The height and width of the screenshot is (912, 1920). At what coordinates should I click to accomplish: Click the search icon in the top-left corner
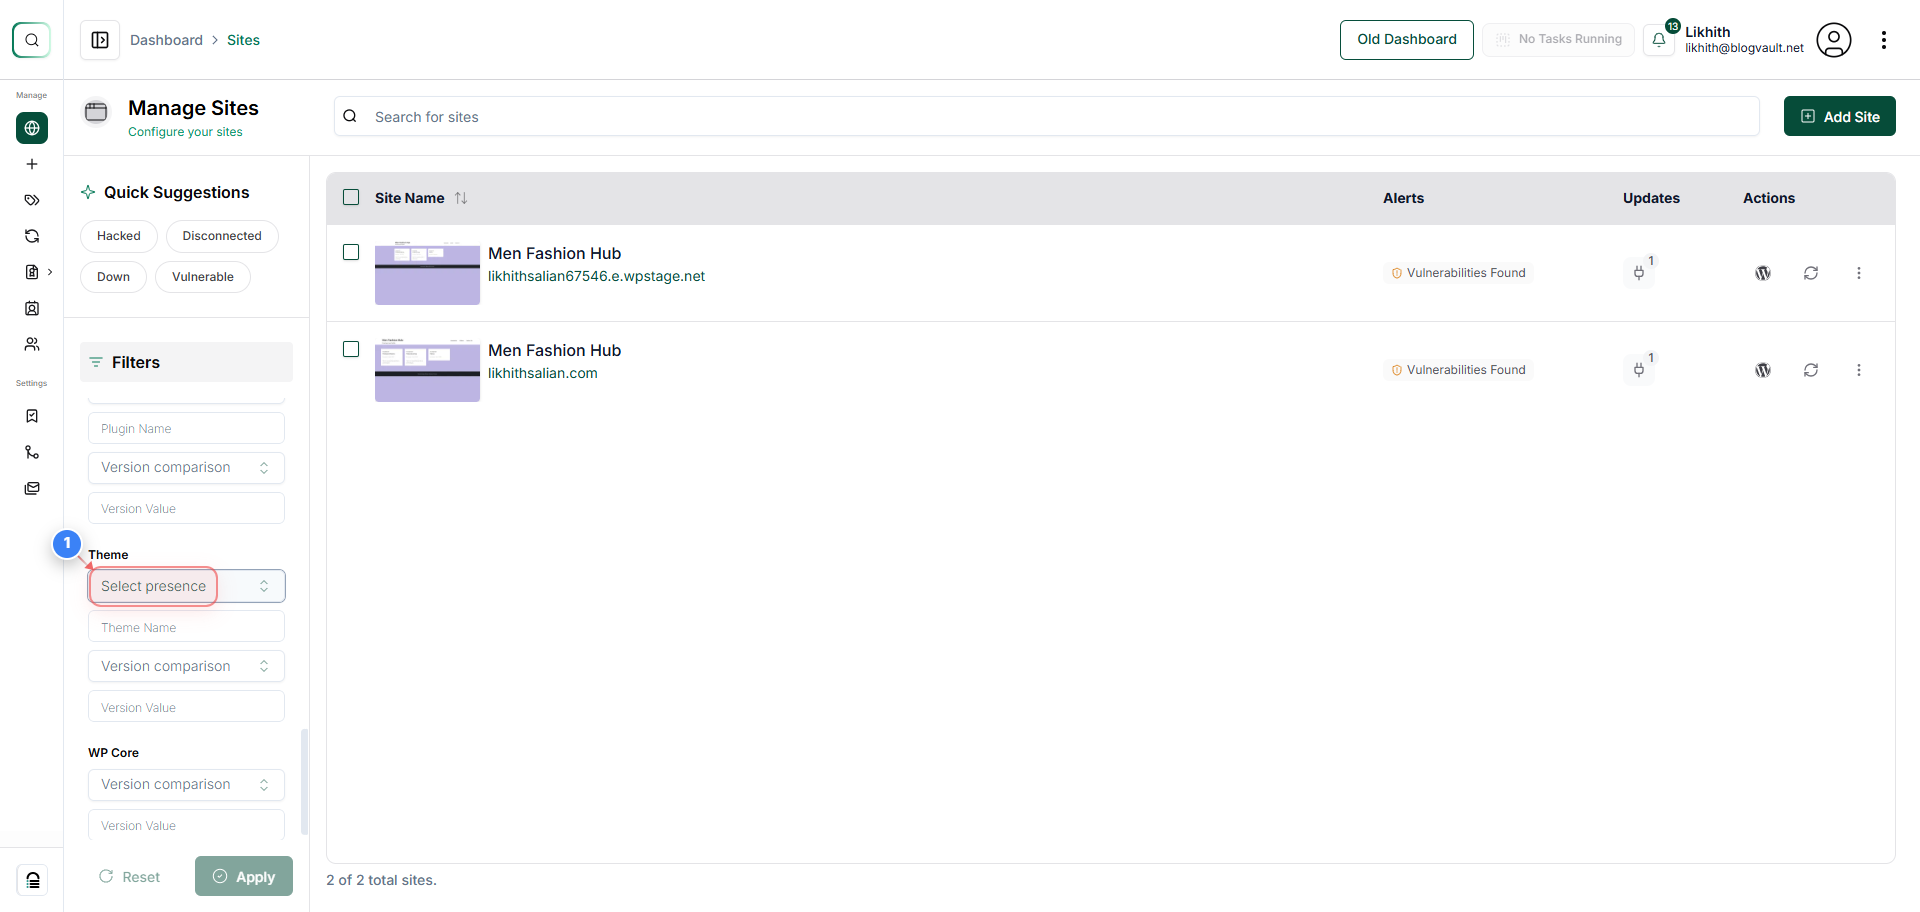pos(31,40)
